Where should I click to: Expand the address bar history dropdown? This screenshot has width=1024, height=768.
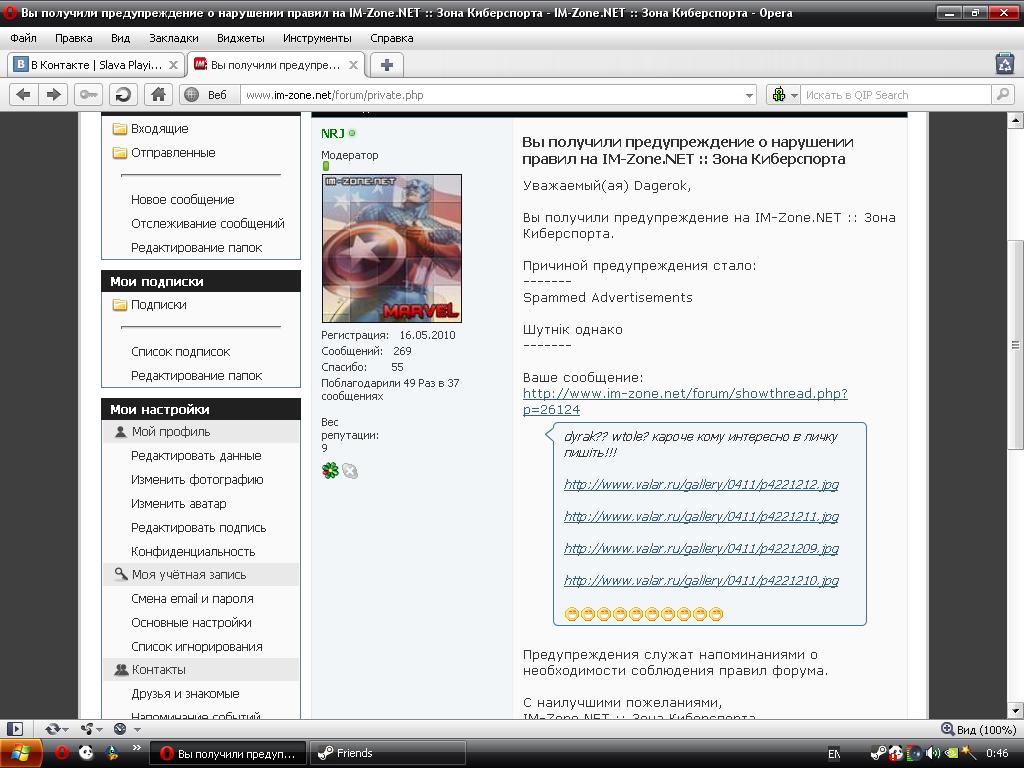click(749, 95)
